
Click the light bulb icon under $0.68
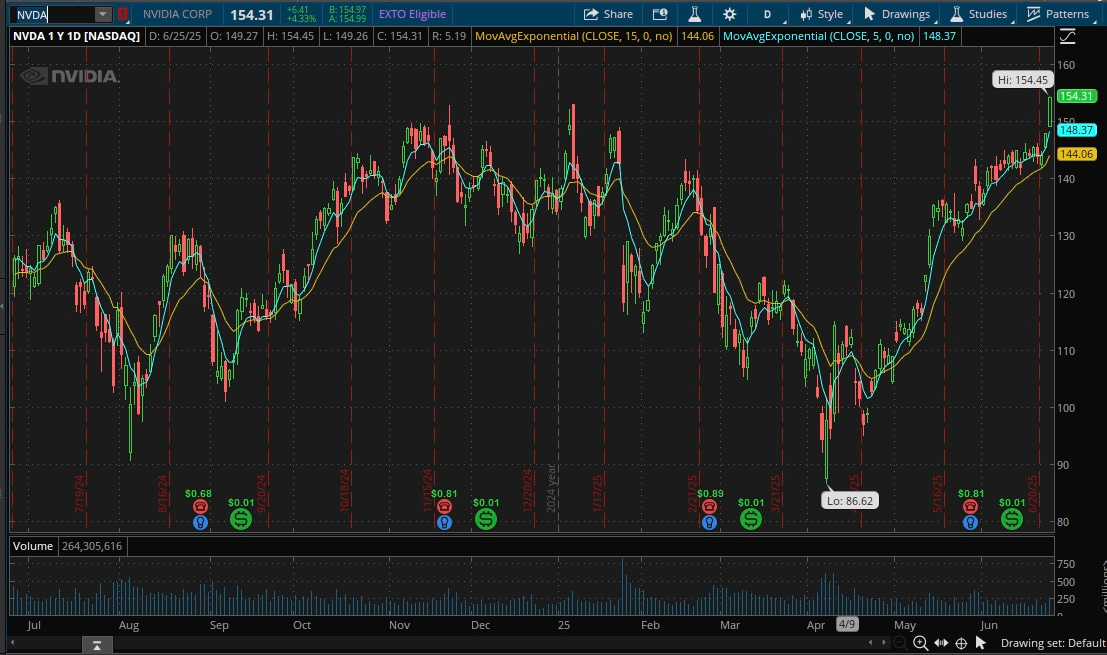(x=201, y=522)
